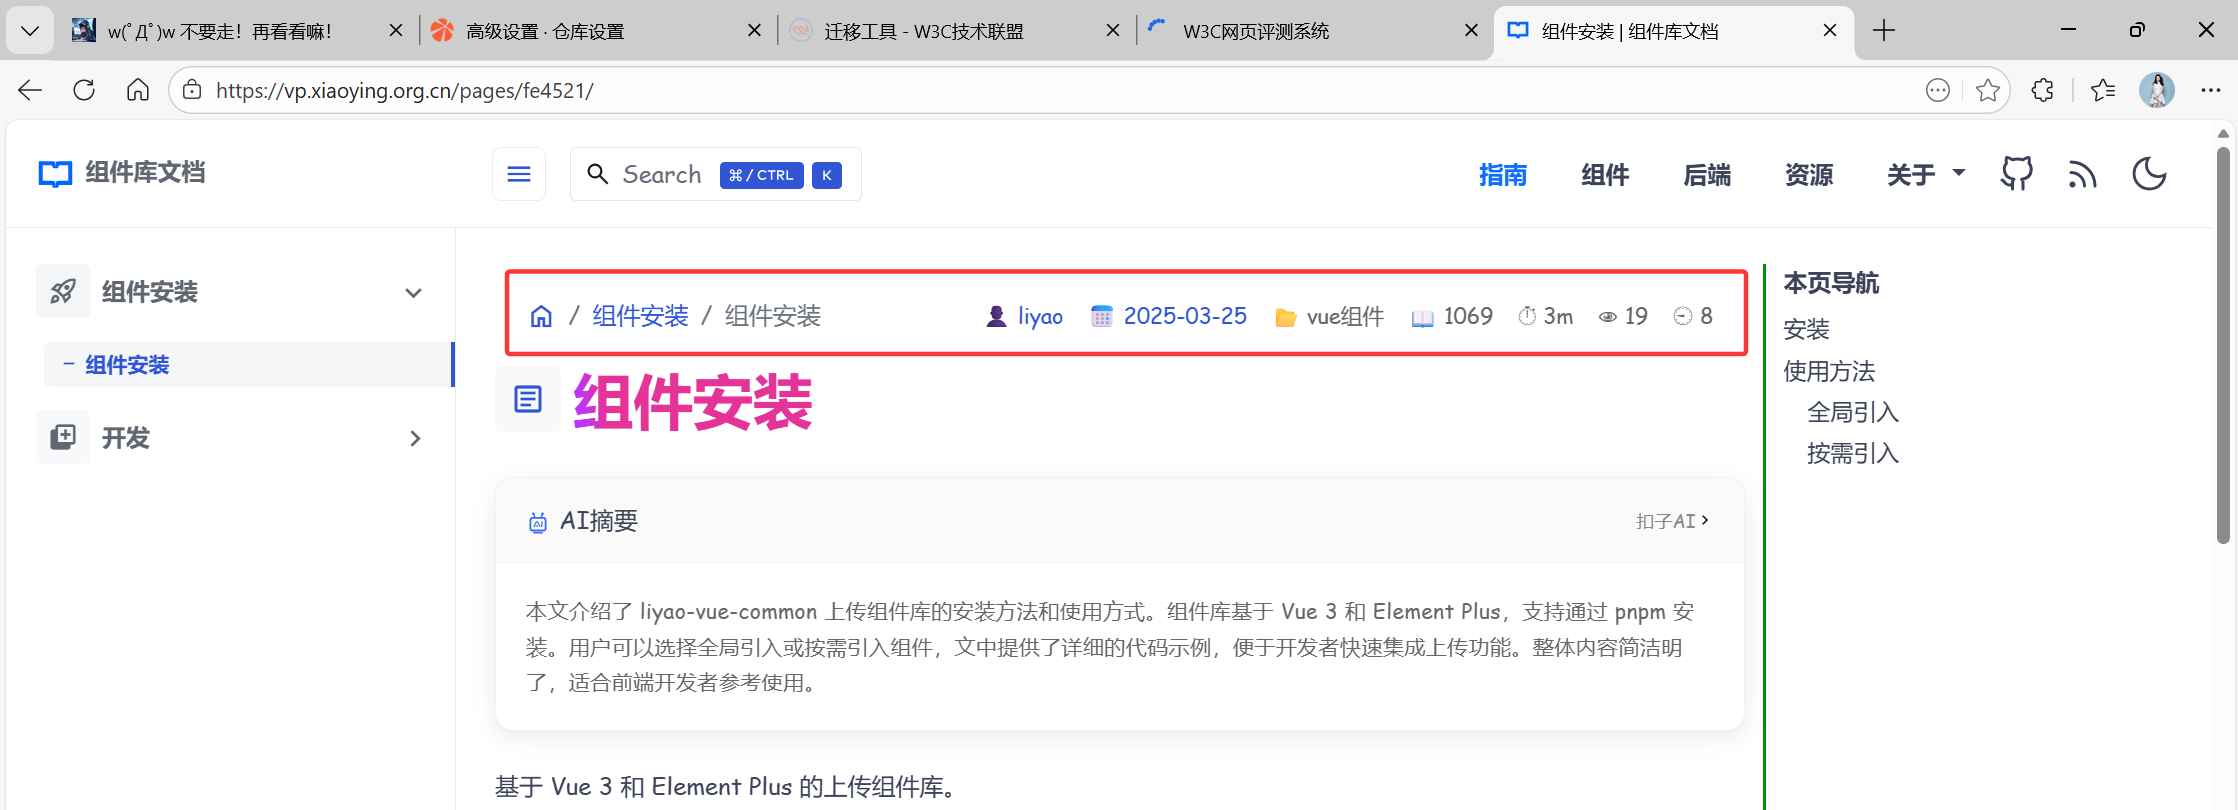This screenshot has height=810, width=2238.
Task: Expand the 开发 sidebar group
Action: (415, 438)
